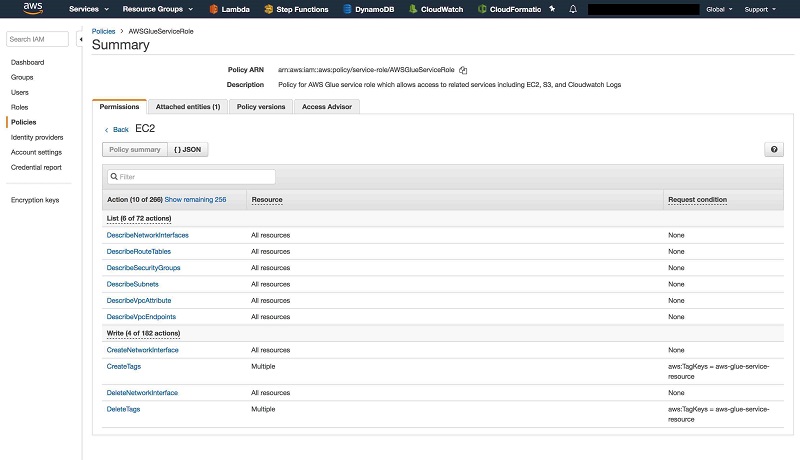Open the DeleteNetworkInterface action link

[142, 393]
